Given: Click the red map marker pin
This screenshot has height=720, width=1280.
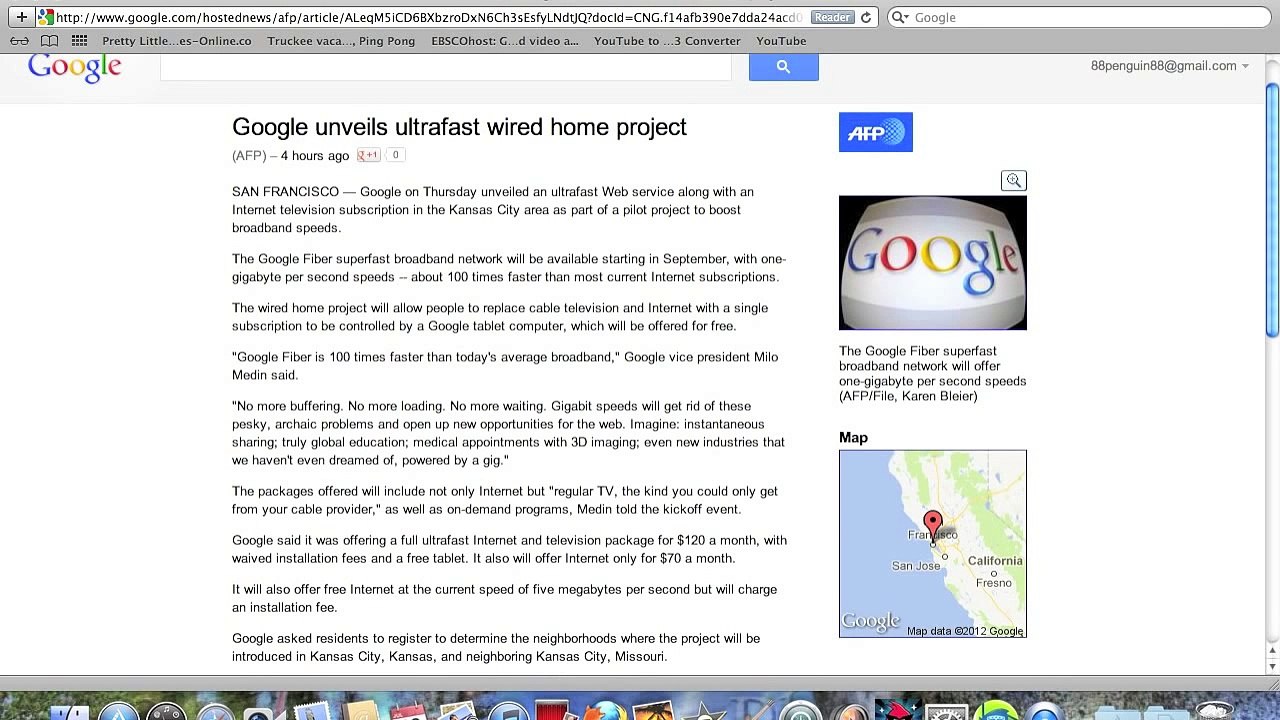Looking at the screenshot, I should click(933, 525).
